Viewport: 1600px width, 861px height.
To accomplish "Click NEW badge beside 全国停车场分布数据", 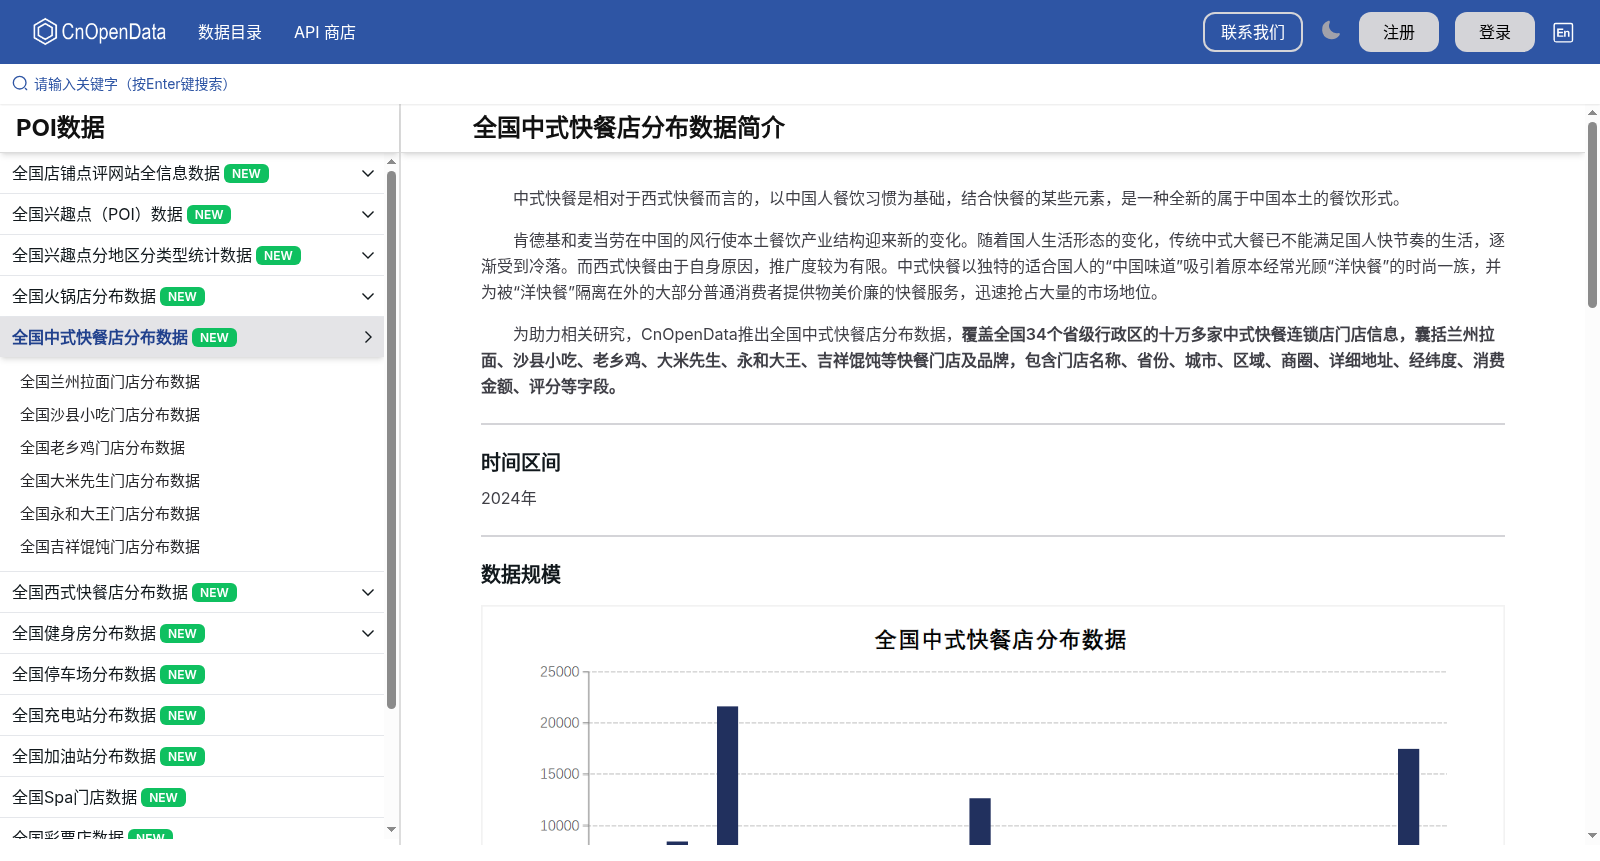I will pos(182,675).
